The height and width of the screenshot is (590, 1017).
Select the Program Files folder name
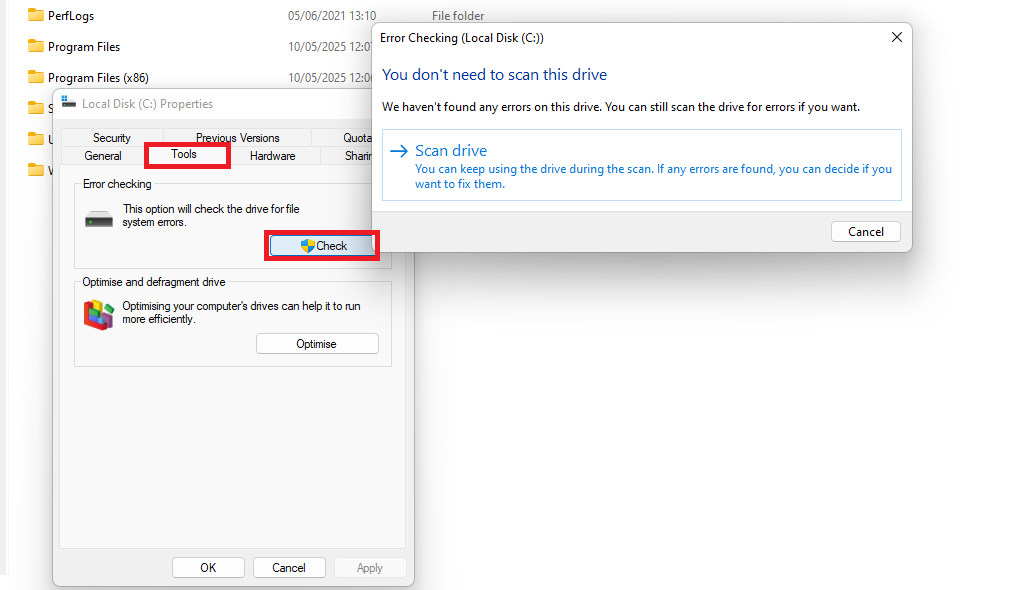pyautogui.click(x=84, y=47)
